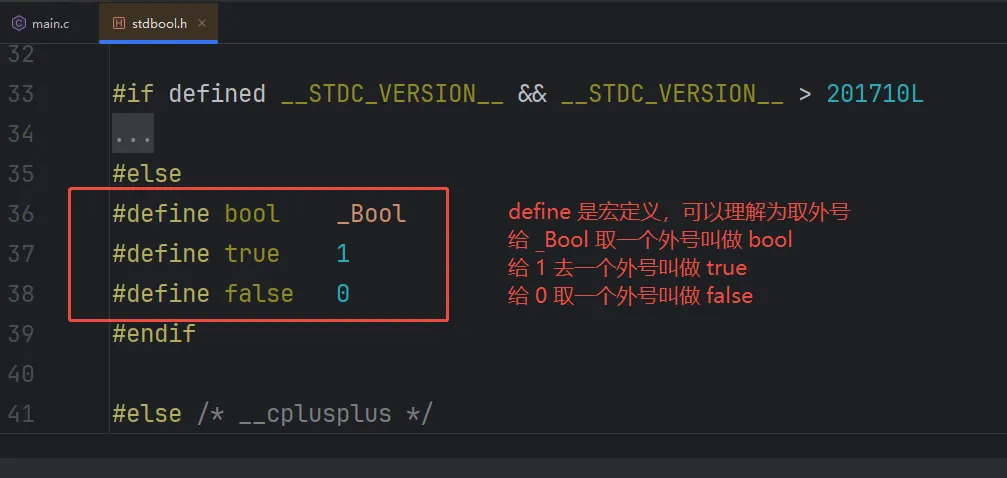Click the 201710L numeric literal

875,94
